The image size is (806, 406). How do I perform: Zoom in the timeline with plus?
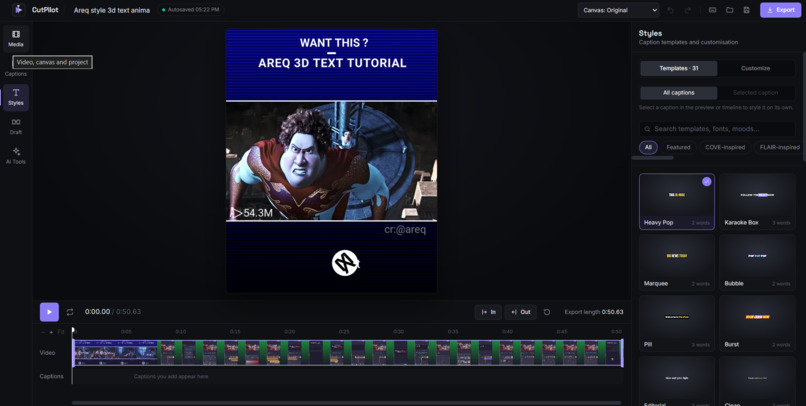coord(51,332)
